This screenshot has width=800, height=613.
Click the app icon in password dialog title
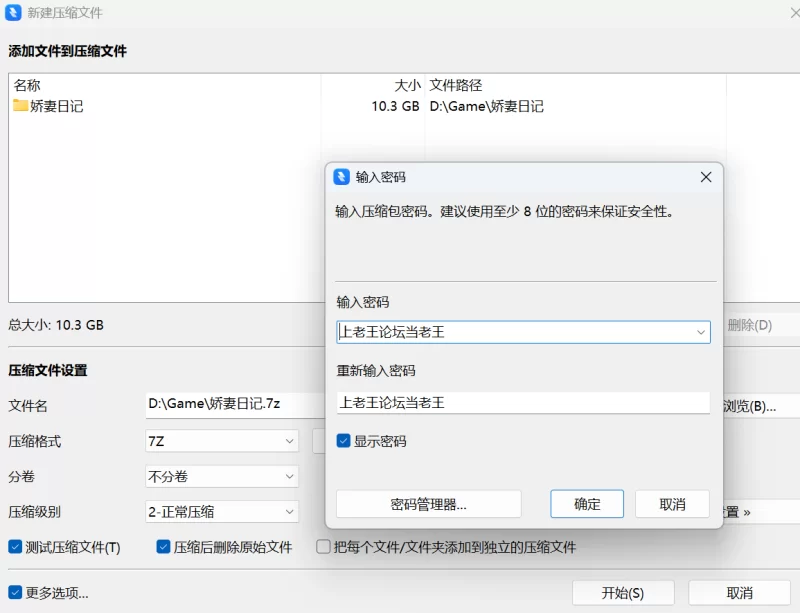pyautogui.click(x=341, y=177)
